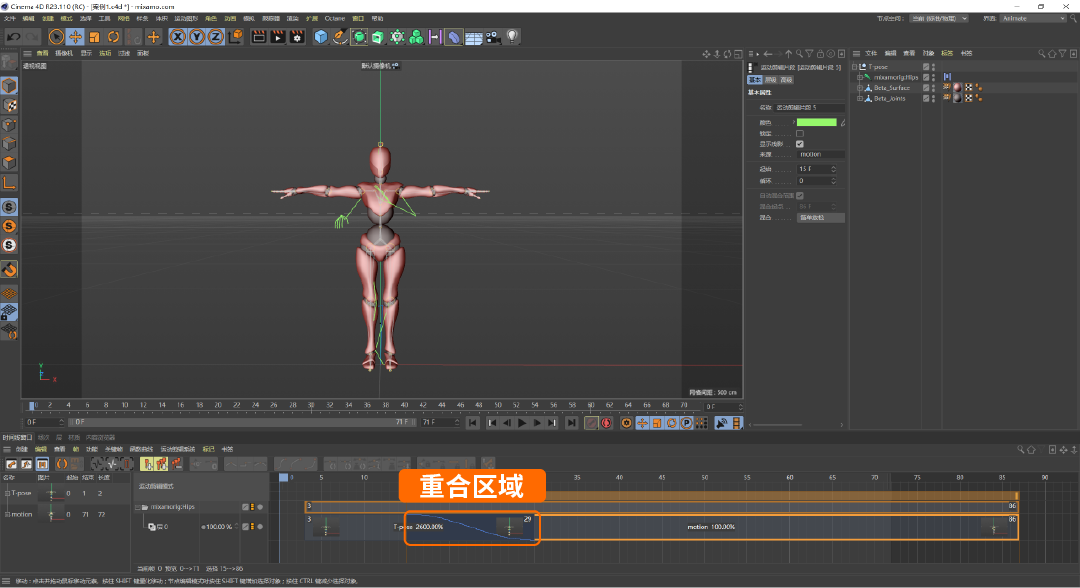
Task: Click the Undo arrow in the top toolbar
Action: tap(14, 36)
